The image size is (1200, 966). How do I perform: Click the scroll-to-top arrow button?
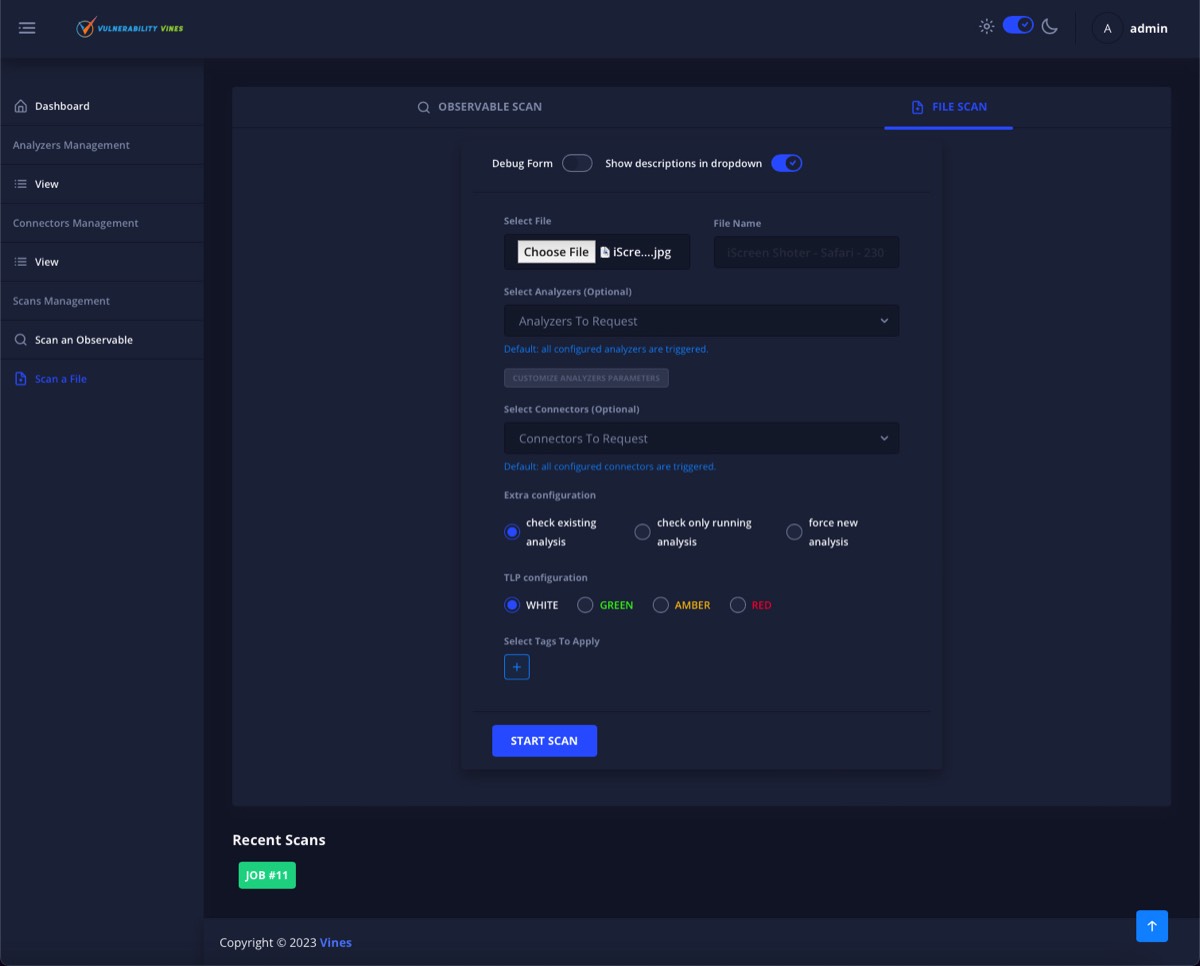(1152, 926)
